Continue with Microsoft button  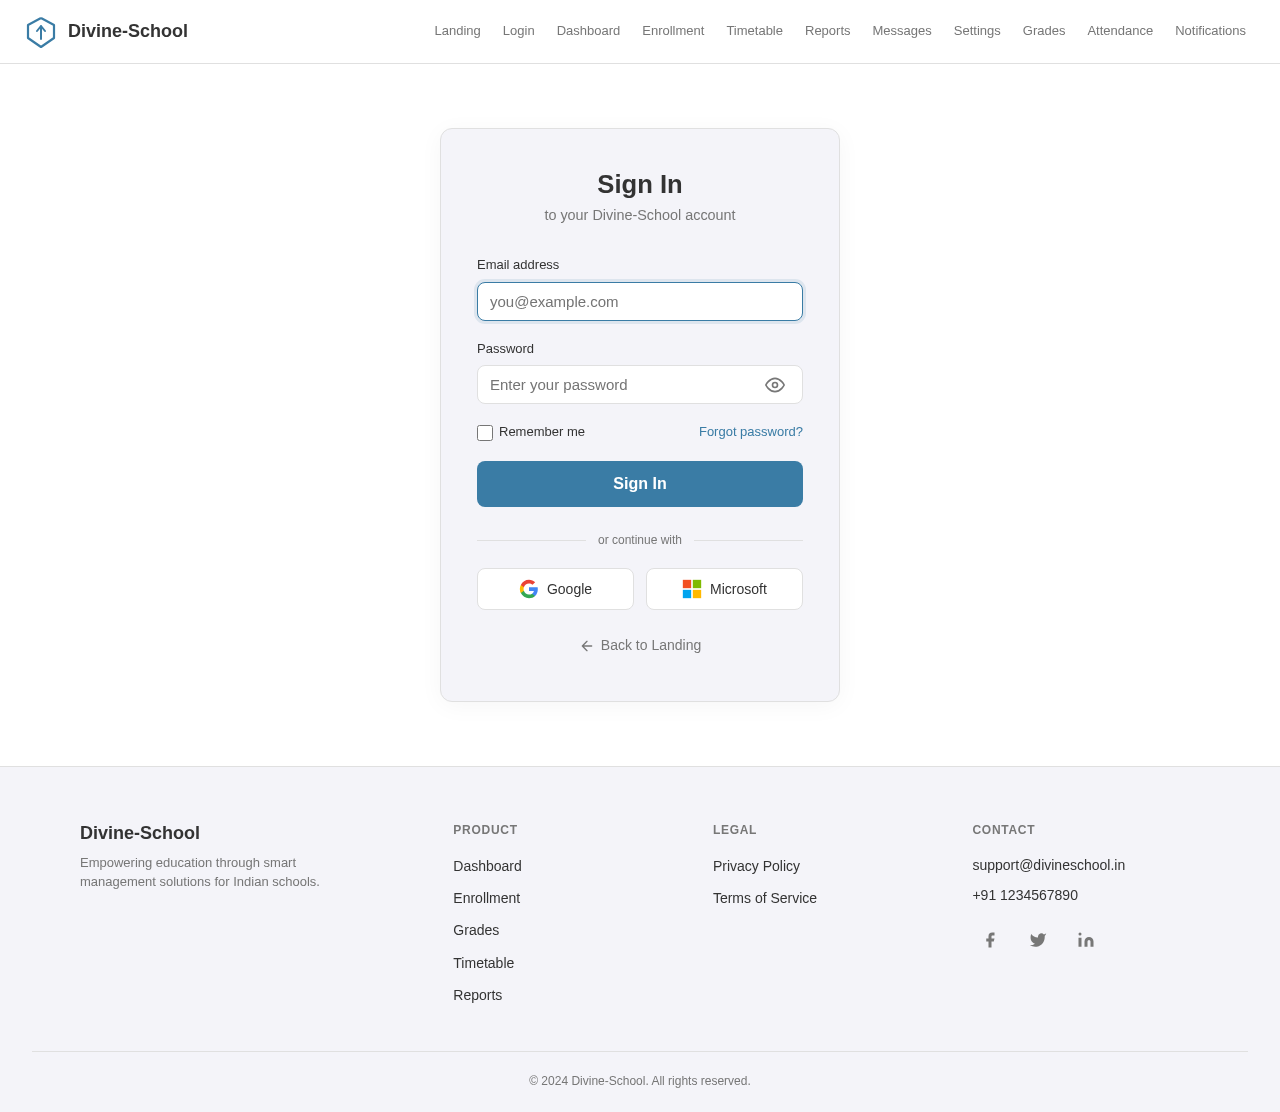click(724, 589)
